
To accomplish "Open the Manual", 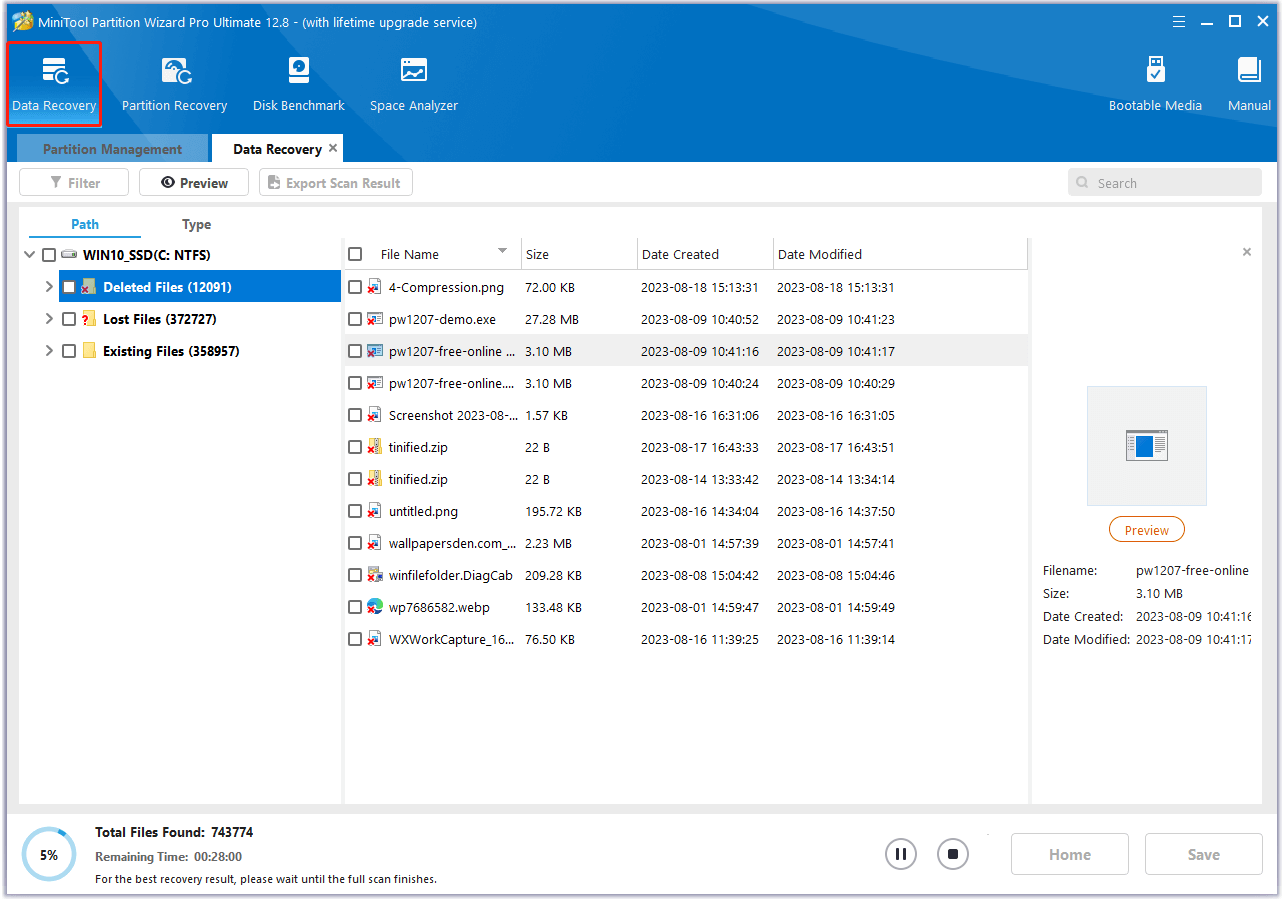I will pyautogui.click(x=1249, y=84).
